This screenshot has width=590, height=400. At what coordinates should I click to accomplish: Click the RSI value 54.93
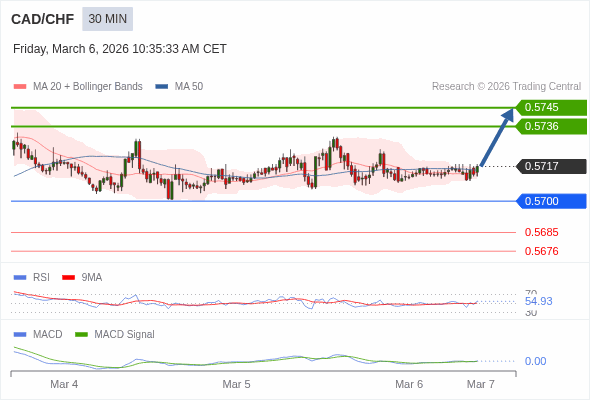pyautogui.click(x=538, y=301)
